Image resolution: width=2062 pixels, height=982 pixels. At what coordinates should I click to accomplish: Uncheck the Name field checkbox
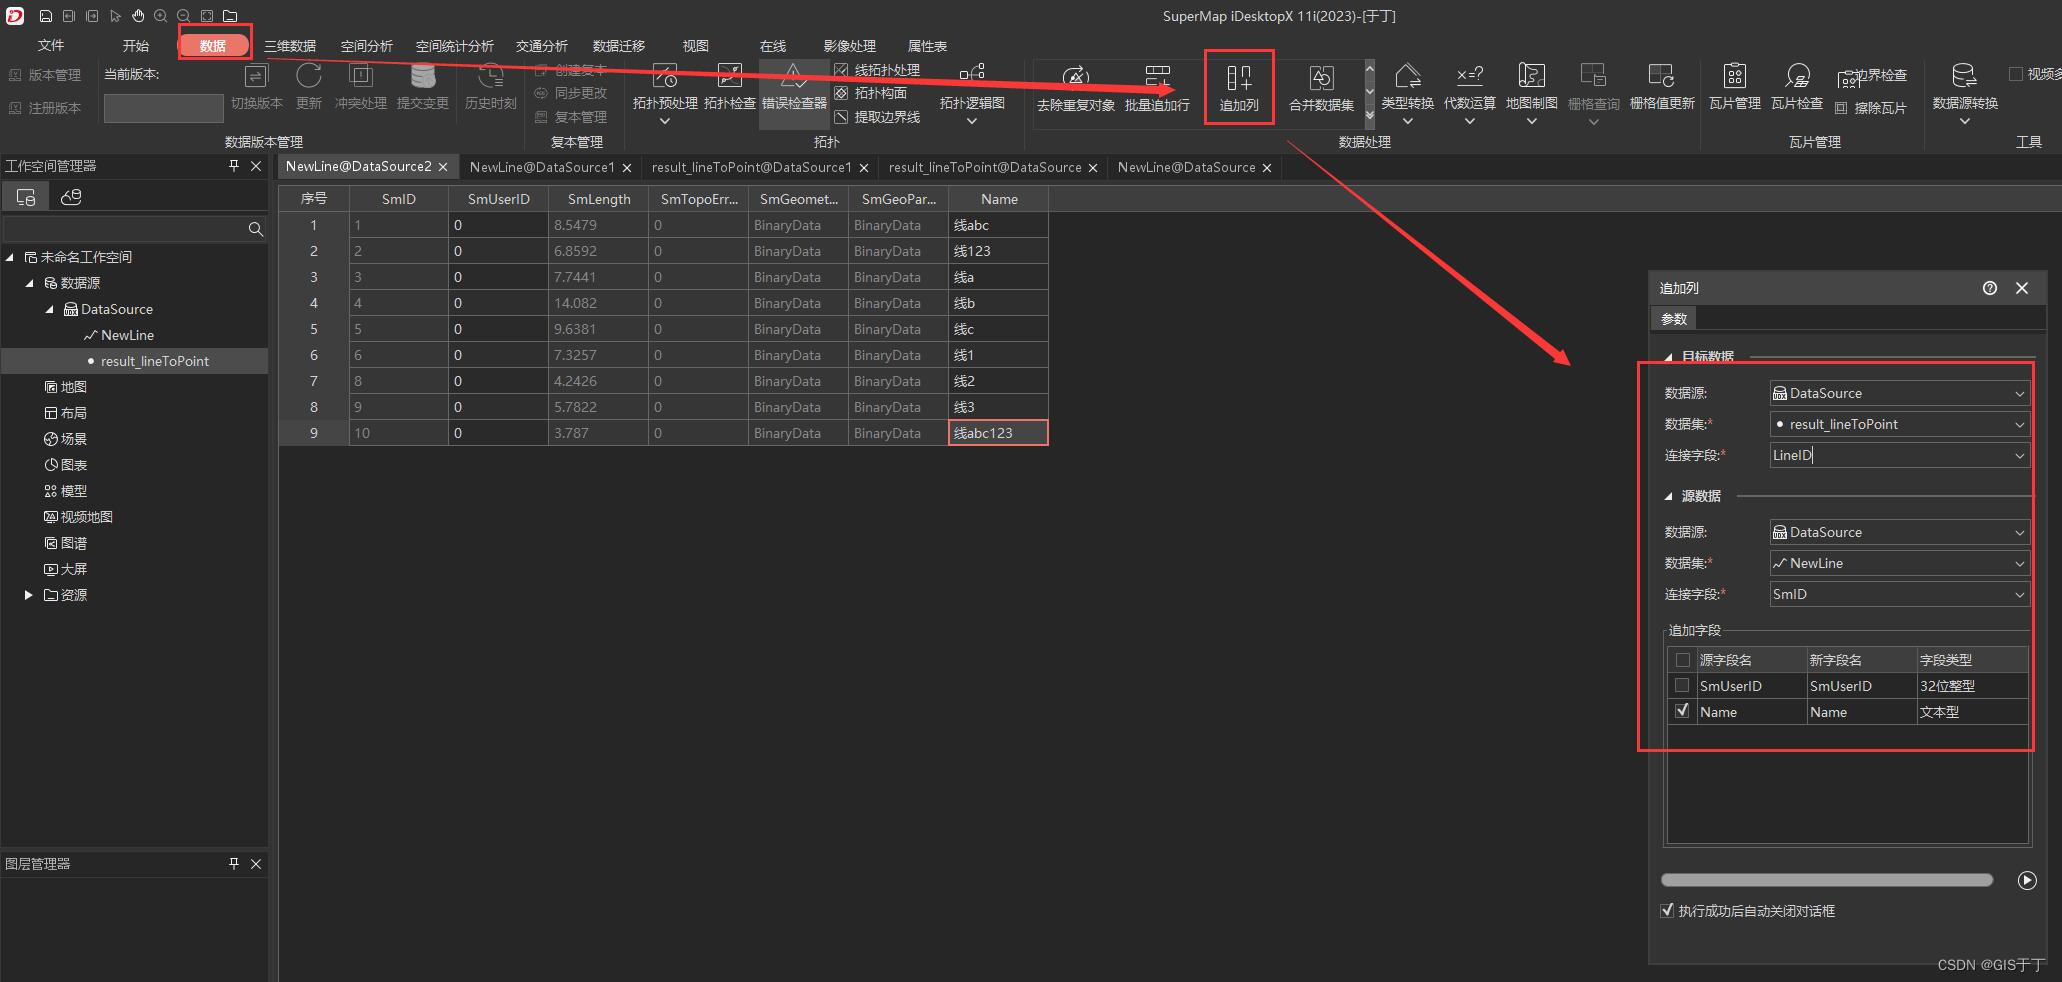point(1682,711)
